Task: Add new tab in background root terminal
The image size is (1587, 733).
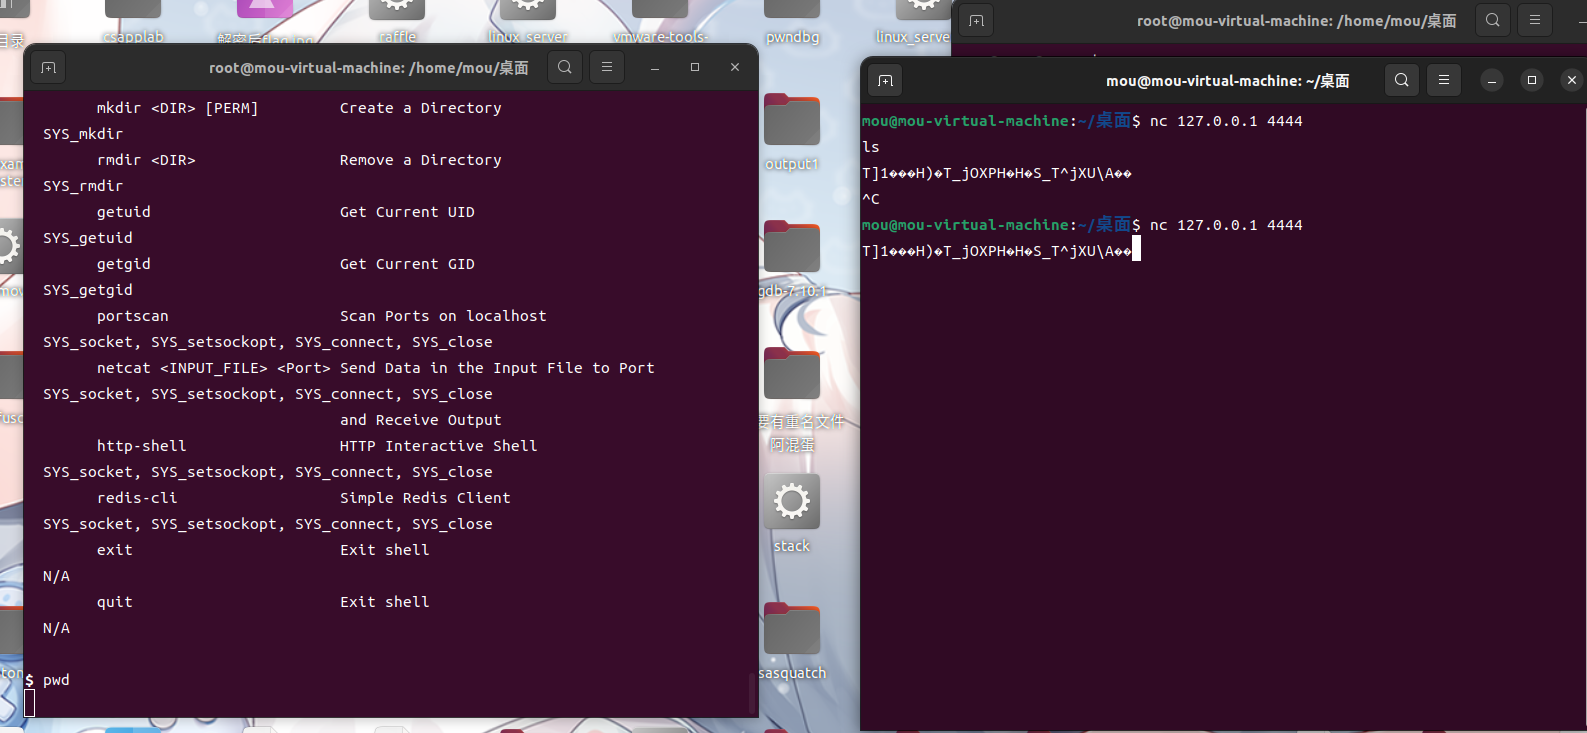Action: 976,20
